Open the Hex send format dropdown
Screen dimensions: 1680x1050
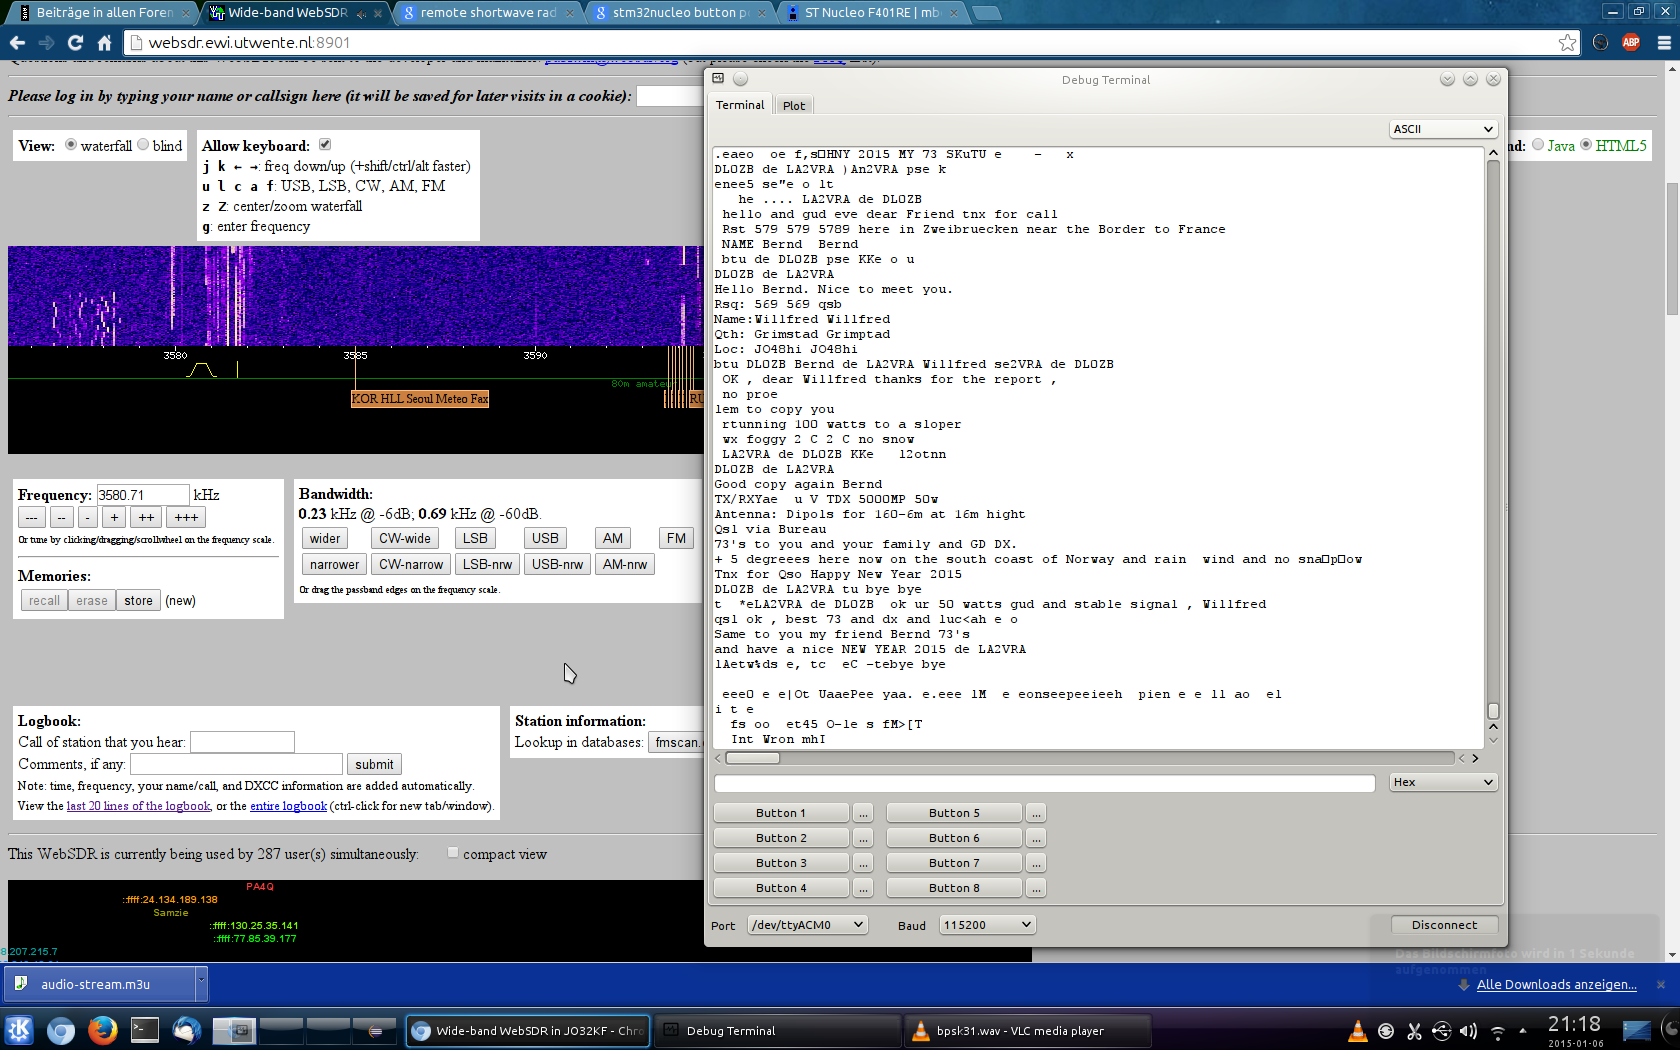pos(1443,782)
